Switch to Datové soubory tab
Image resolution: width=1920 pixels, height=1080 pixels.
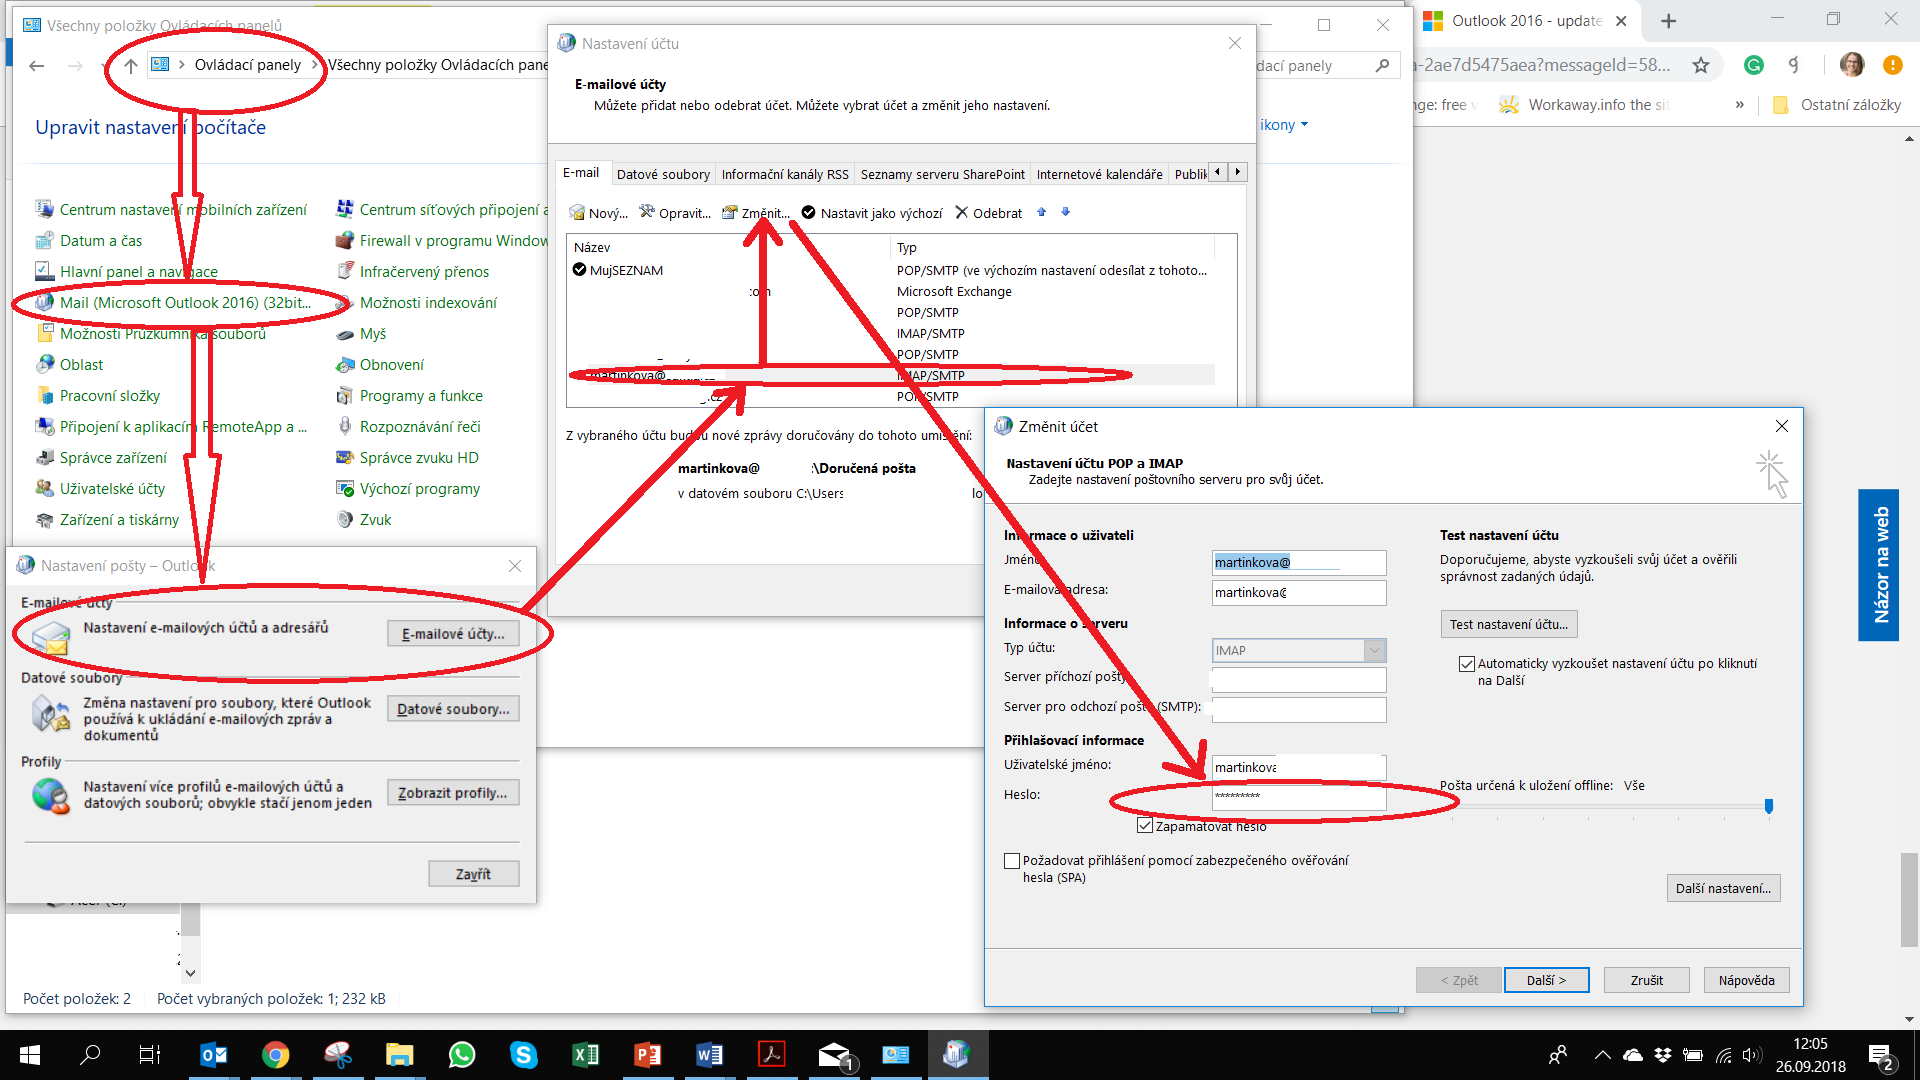click(x=663, y=174)
